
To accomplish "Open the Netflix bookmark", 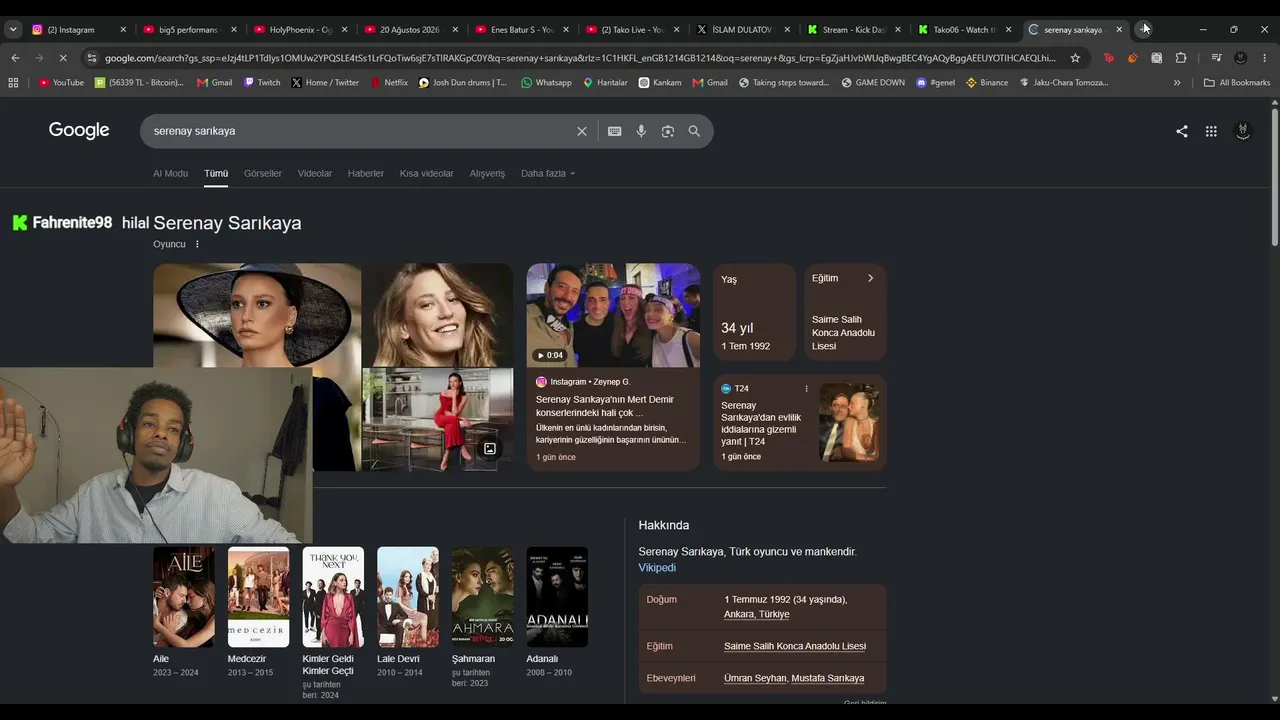I will 389,82.
